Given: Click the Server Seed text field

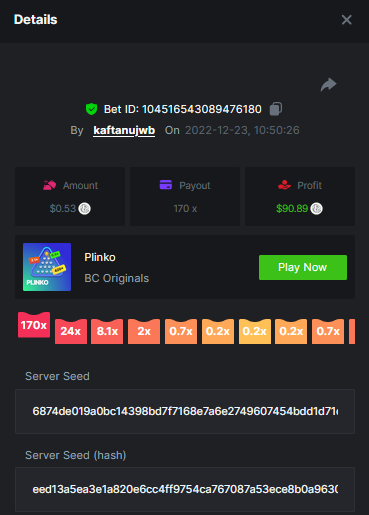Looking at the screenshot, I should (x=185, y=411).
